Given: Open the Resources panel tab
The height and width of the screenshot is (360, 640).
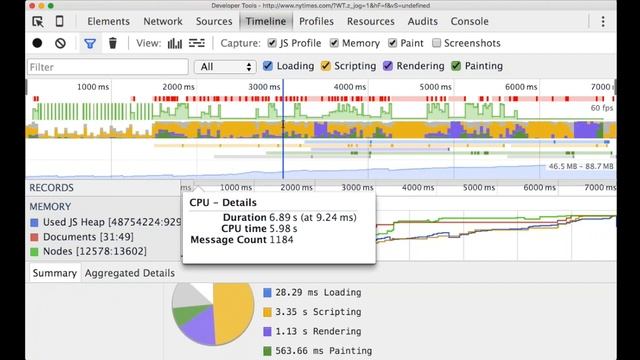Looking at the screenshot, I should [371, 21].
